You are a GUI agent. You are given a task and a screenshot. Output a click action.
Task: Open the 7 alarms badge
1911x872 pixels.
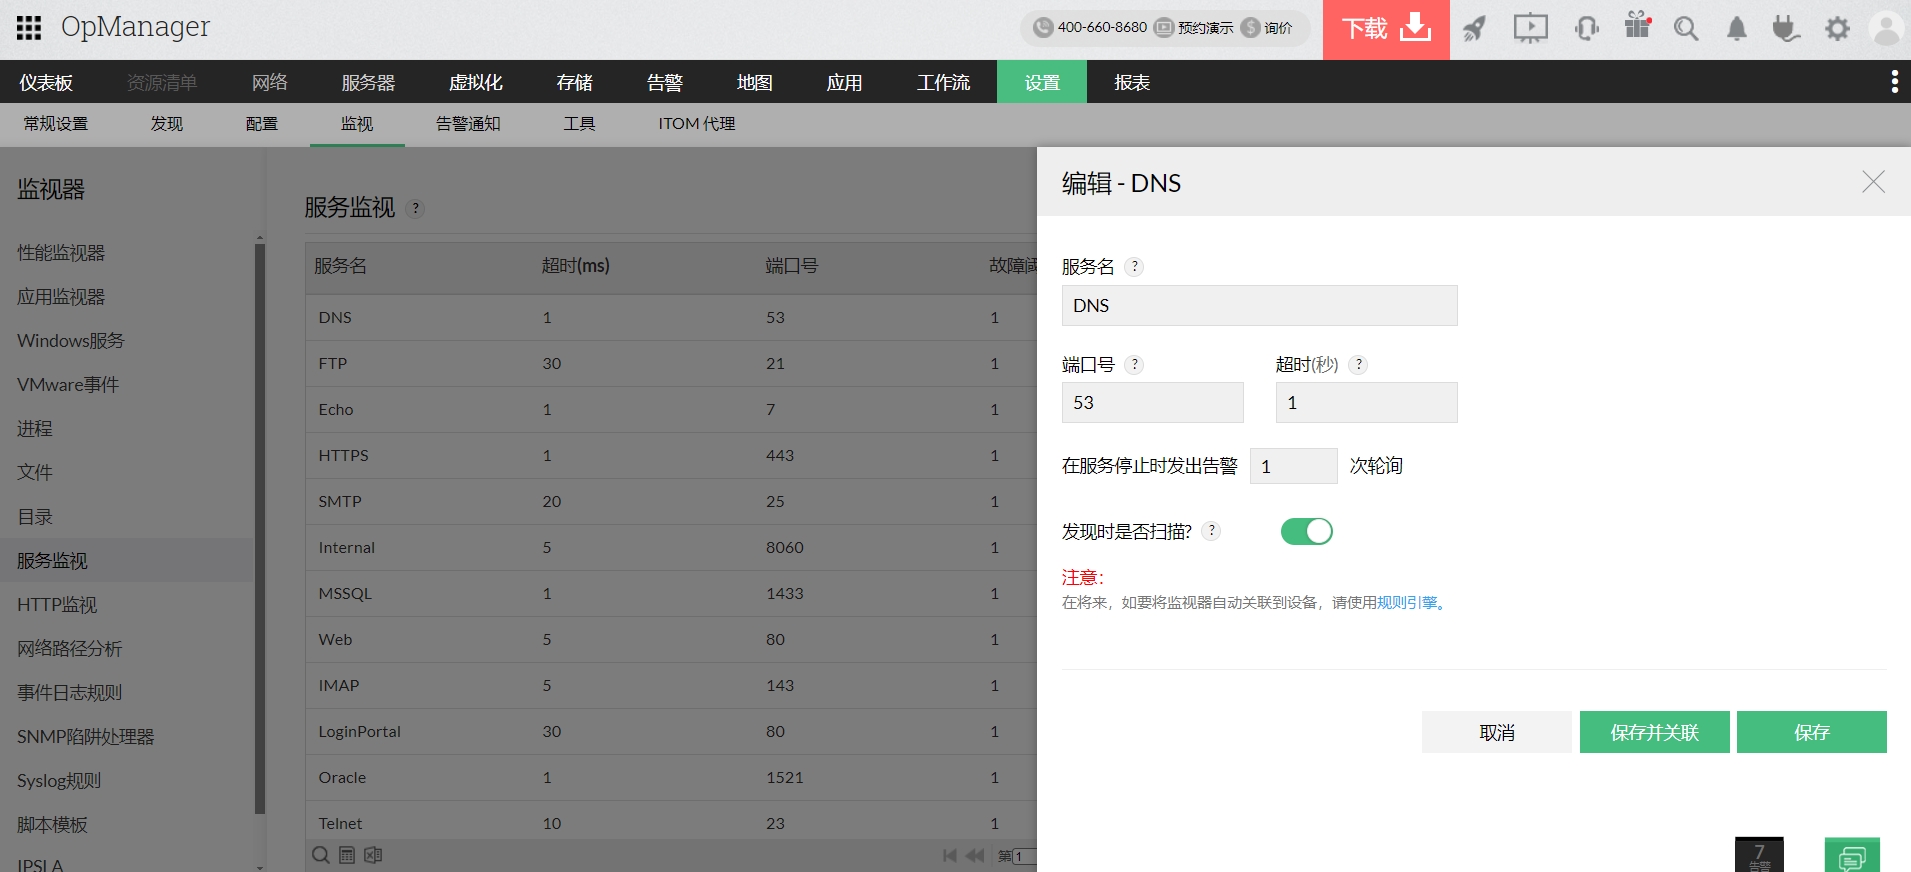tap(1759, 855)
